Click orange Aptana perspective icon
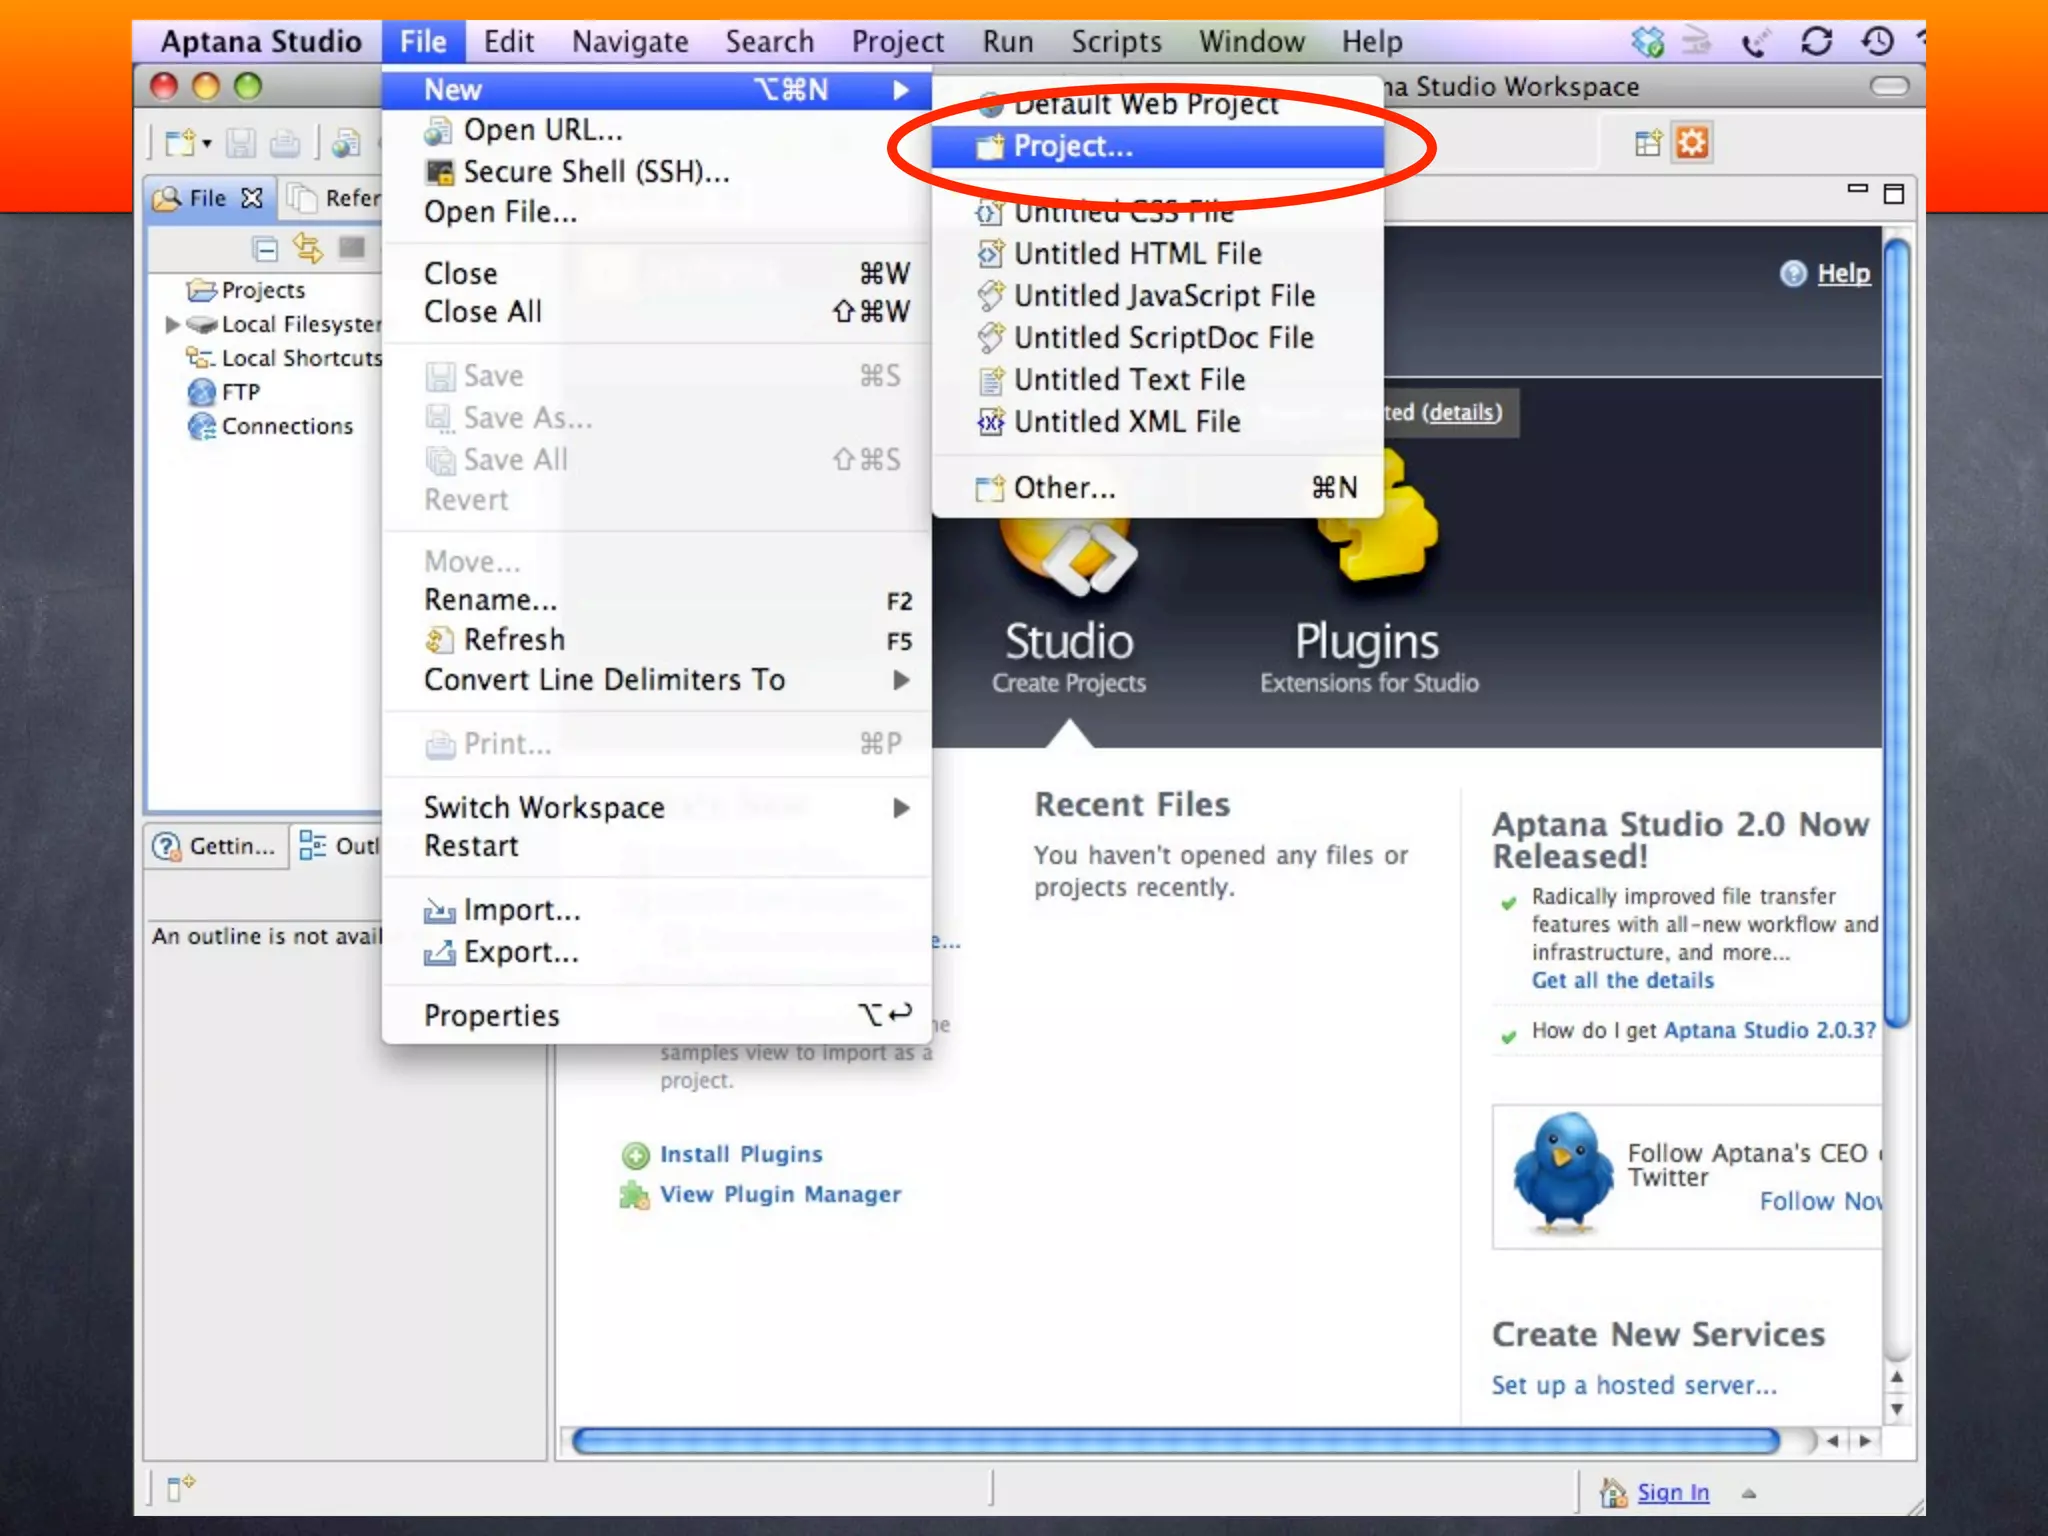2048x1536 pixels. click(1692, 143)
